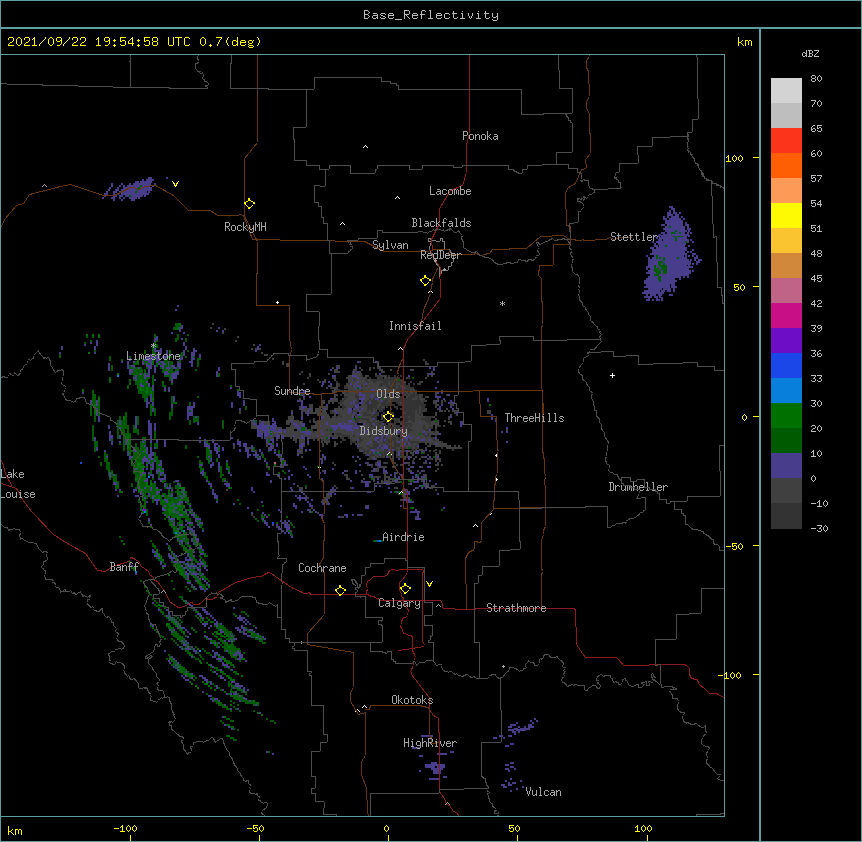Click the Drumheller town label
862x842 pixels.
[638, 487]
